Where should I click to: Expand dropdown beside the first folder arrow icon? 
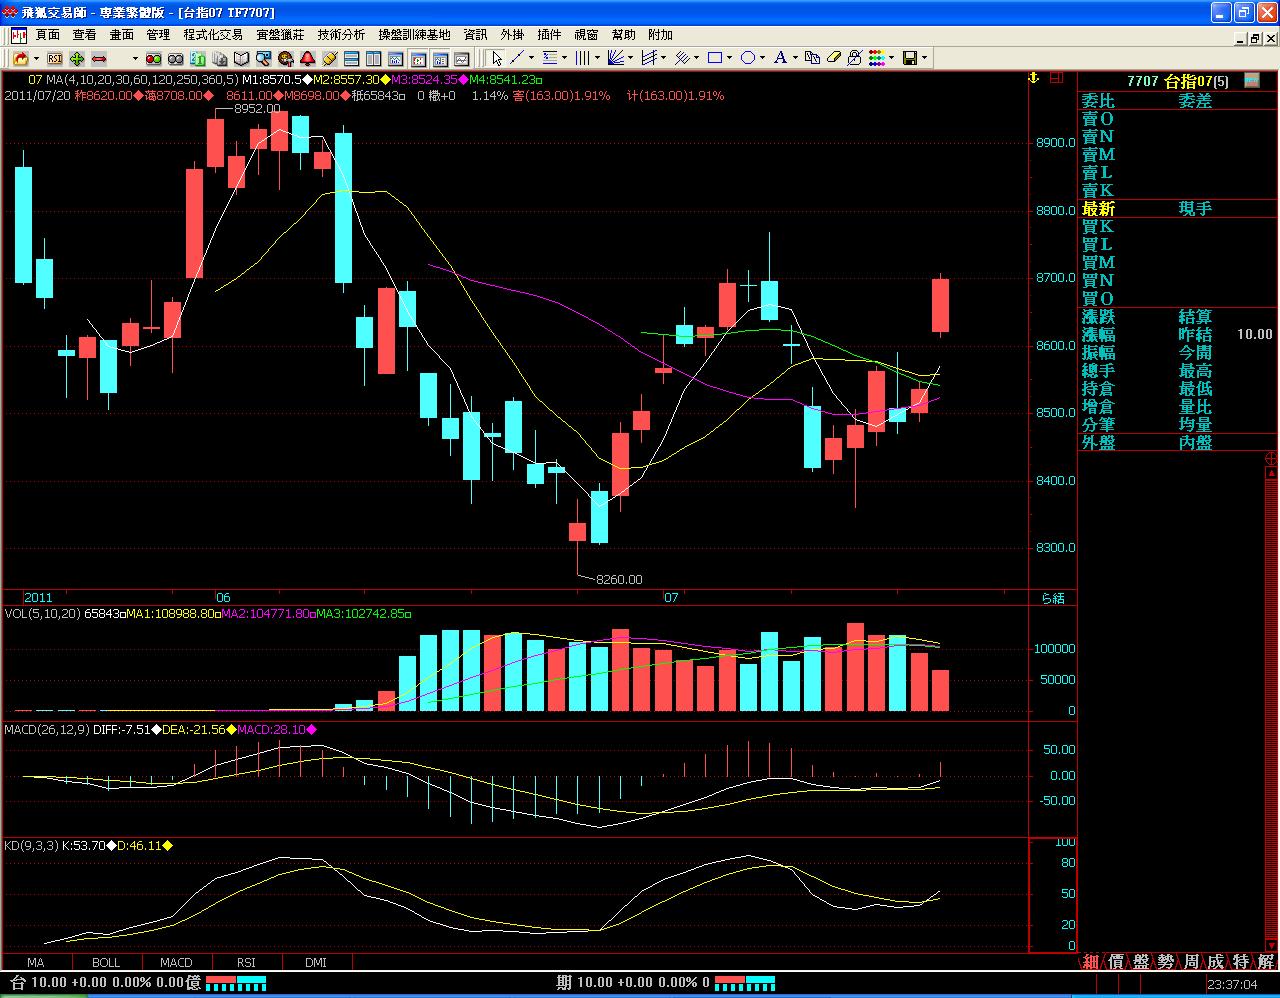pos(36,58)
